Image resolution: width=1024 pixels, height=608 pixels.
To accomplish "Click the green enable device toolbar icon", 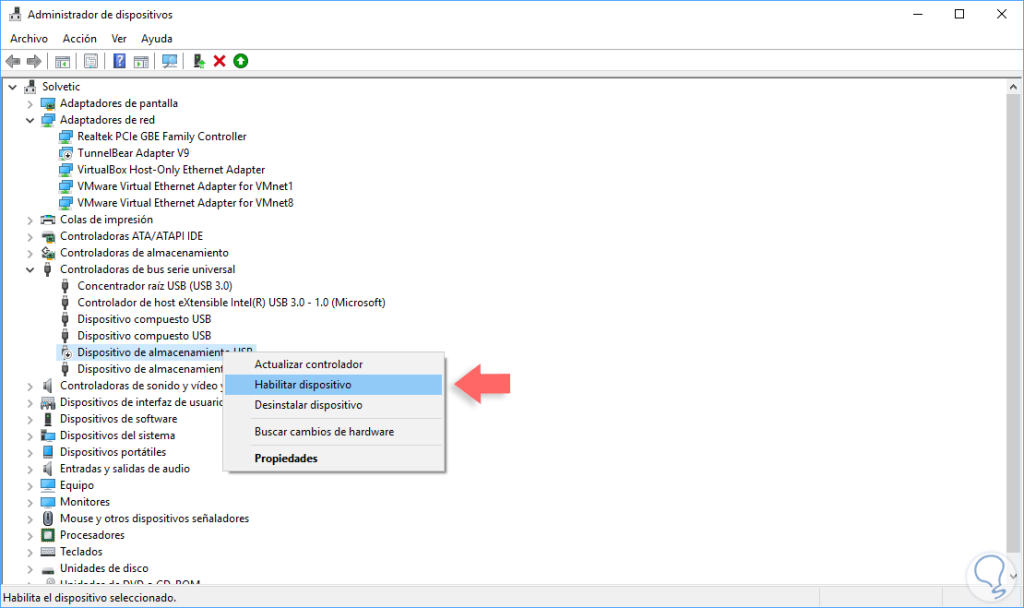I will click(241, 61).
